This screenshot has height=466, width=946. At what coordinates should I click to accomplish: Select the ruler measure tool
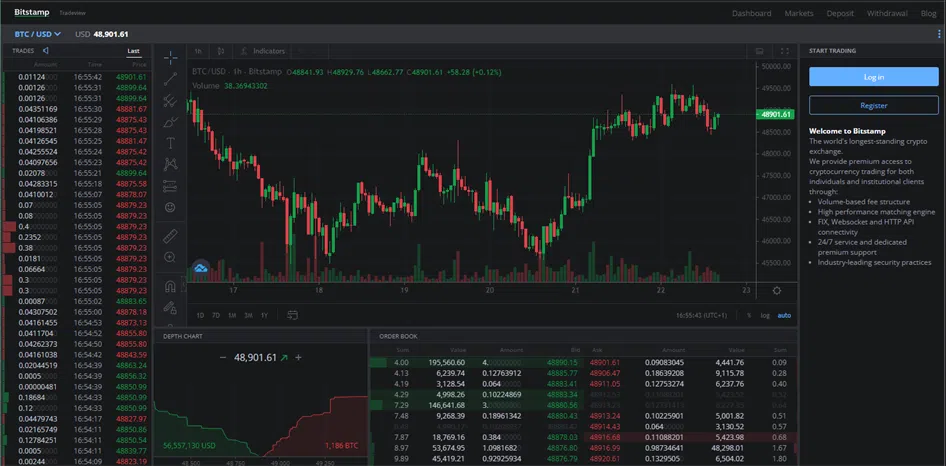click(171, 236)
